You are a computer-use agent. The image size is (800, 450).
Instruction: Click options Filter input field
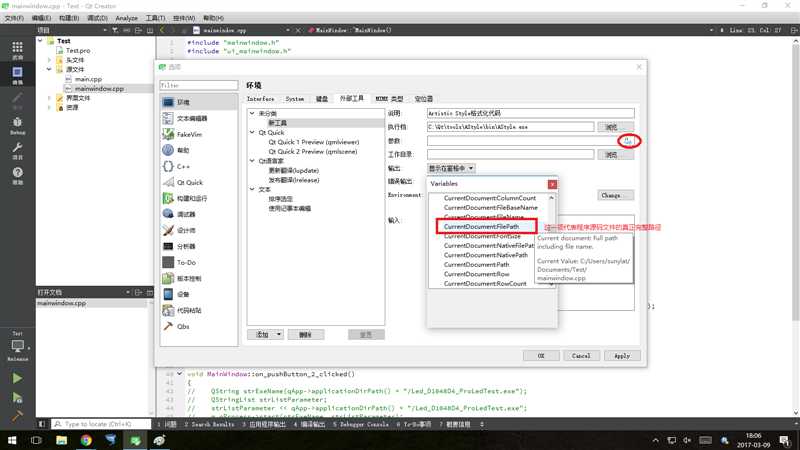pyautogui.click(x=198, y=85)
